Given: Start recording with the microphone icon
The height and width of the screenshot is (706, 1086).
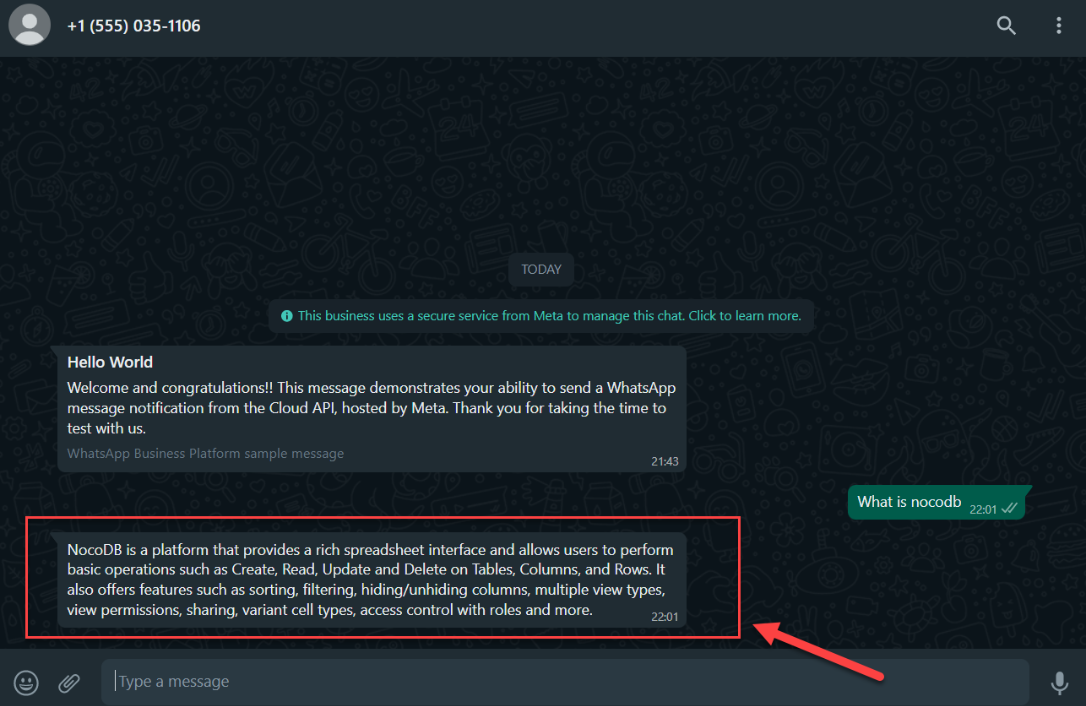Looking at the screenshot, I should pyautogui.click(x=1059, y=682).
